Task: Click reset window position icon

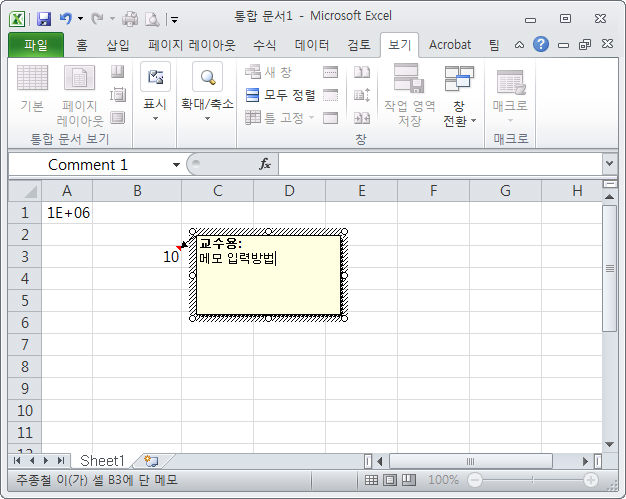Action: tap(362, 118)
